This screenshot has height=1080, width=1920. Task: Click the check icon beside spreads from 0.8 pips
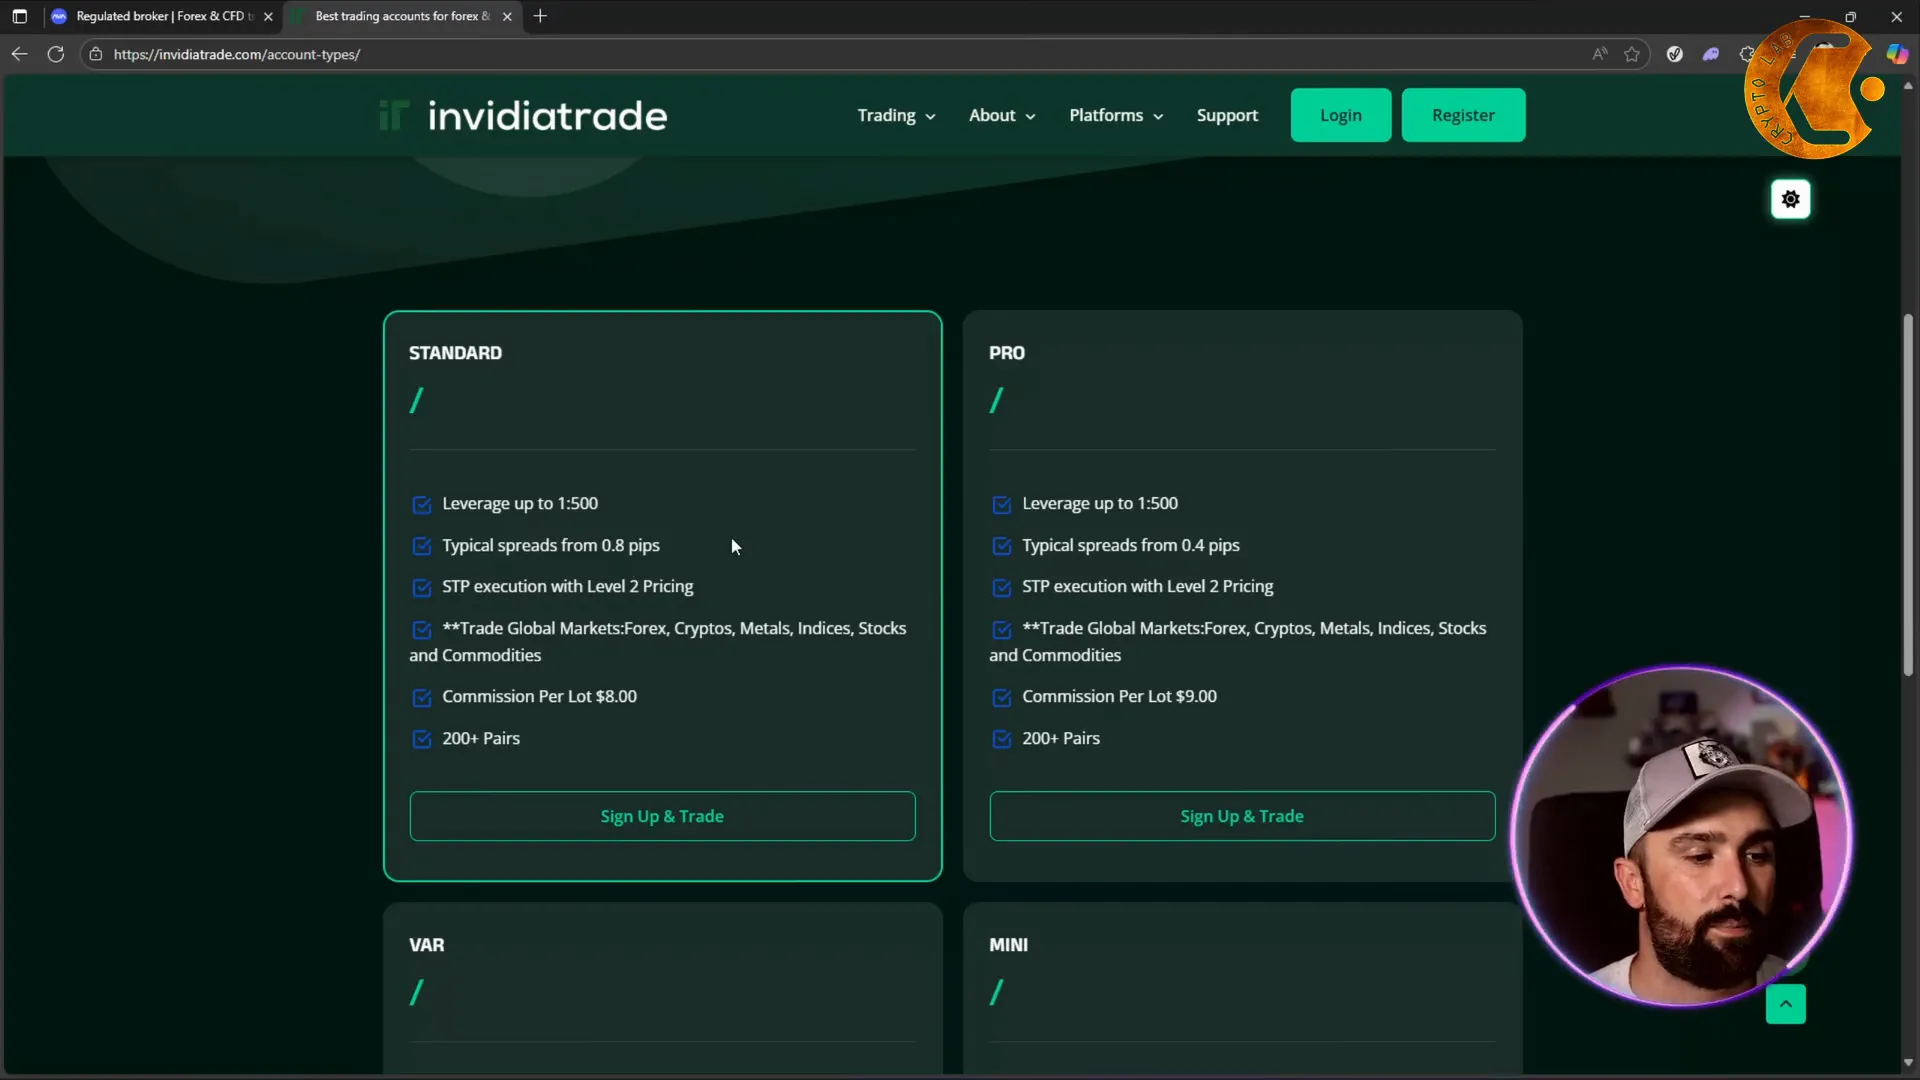(422, 546)
